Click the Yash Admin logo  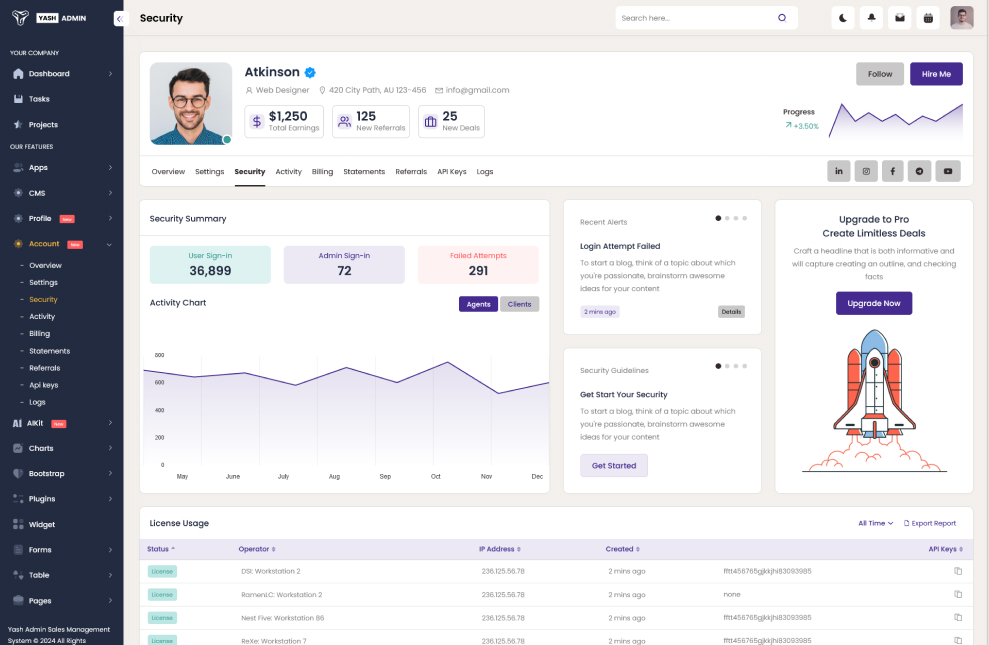coord(49,18)
